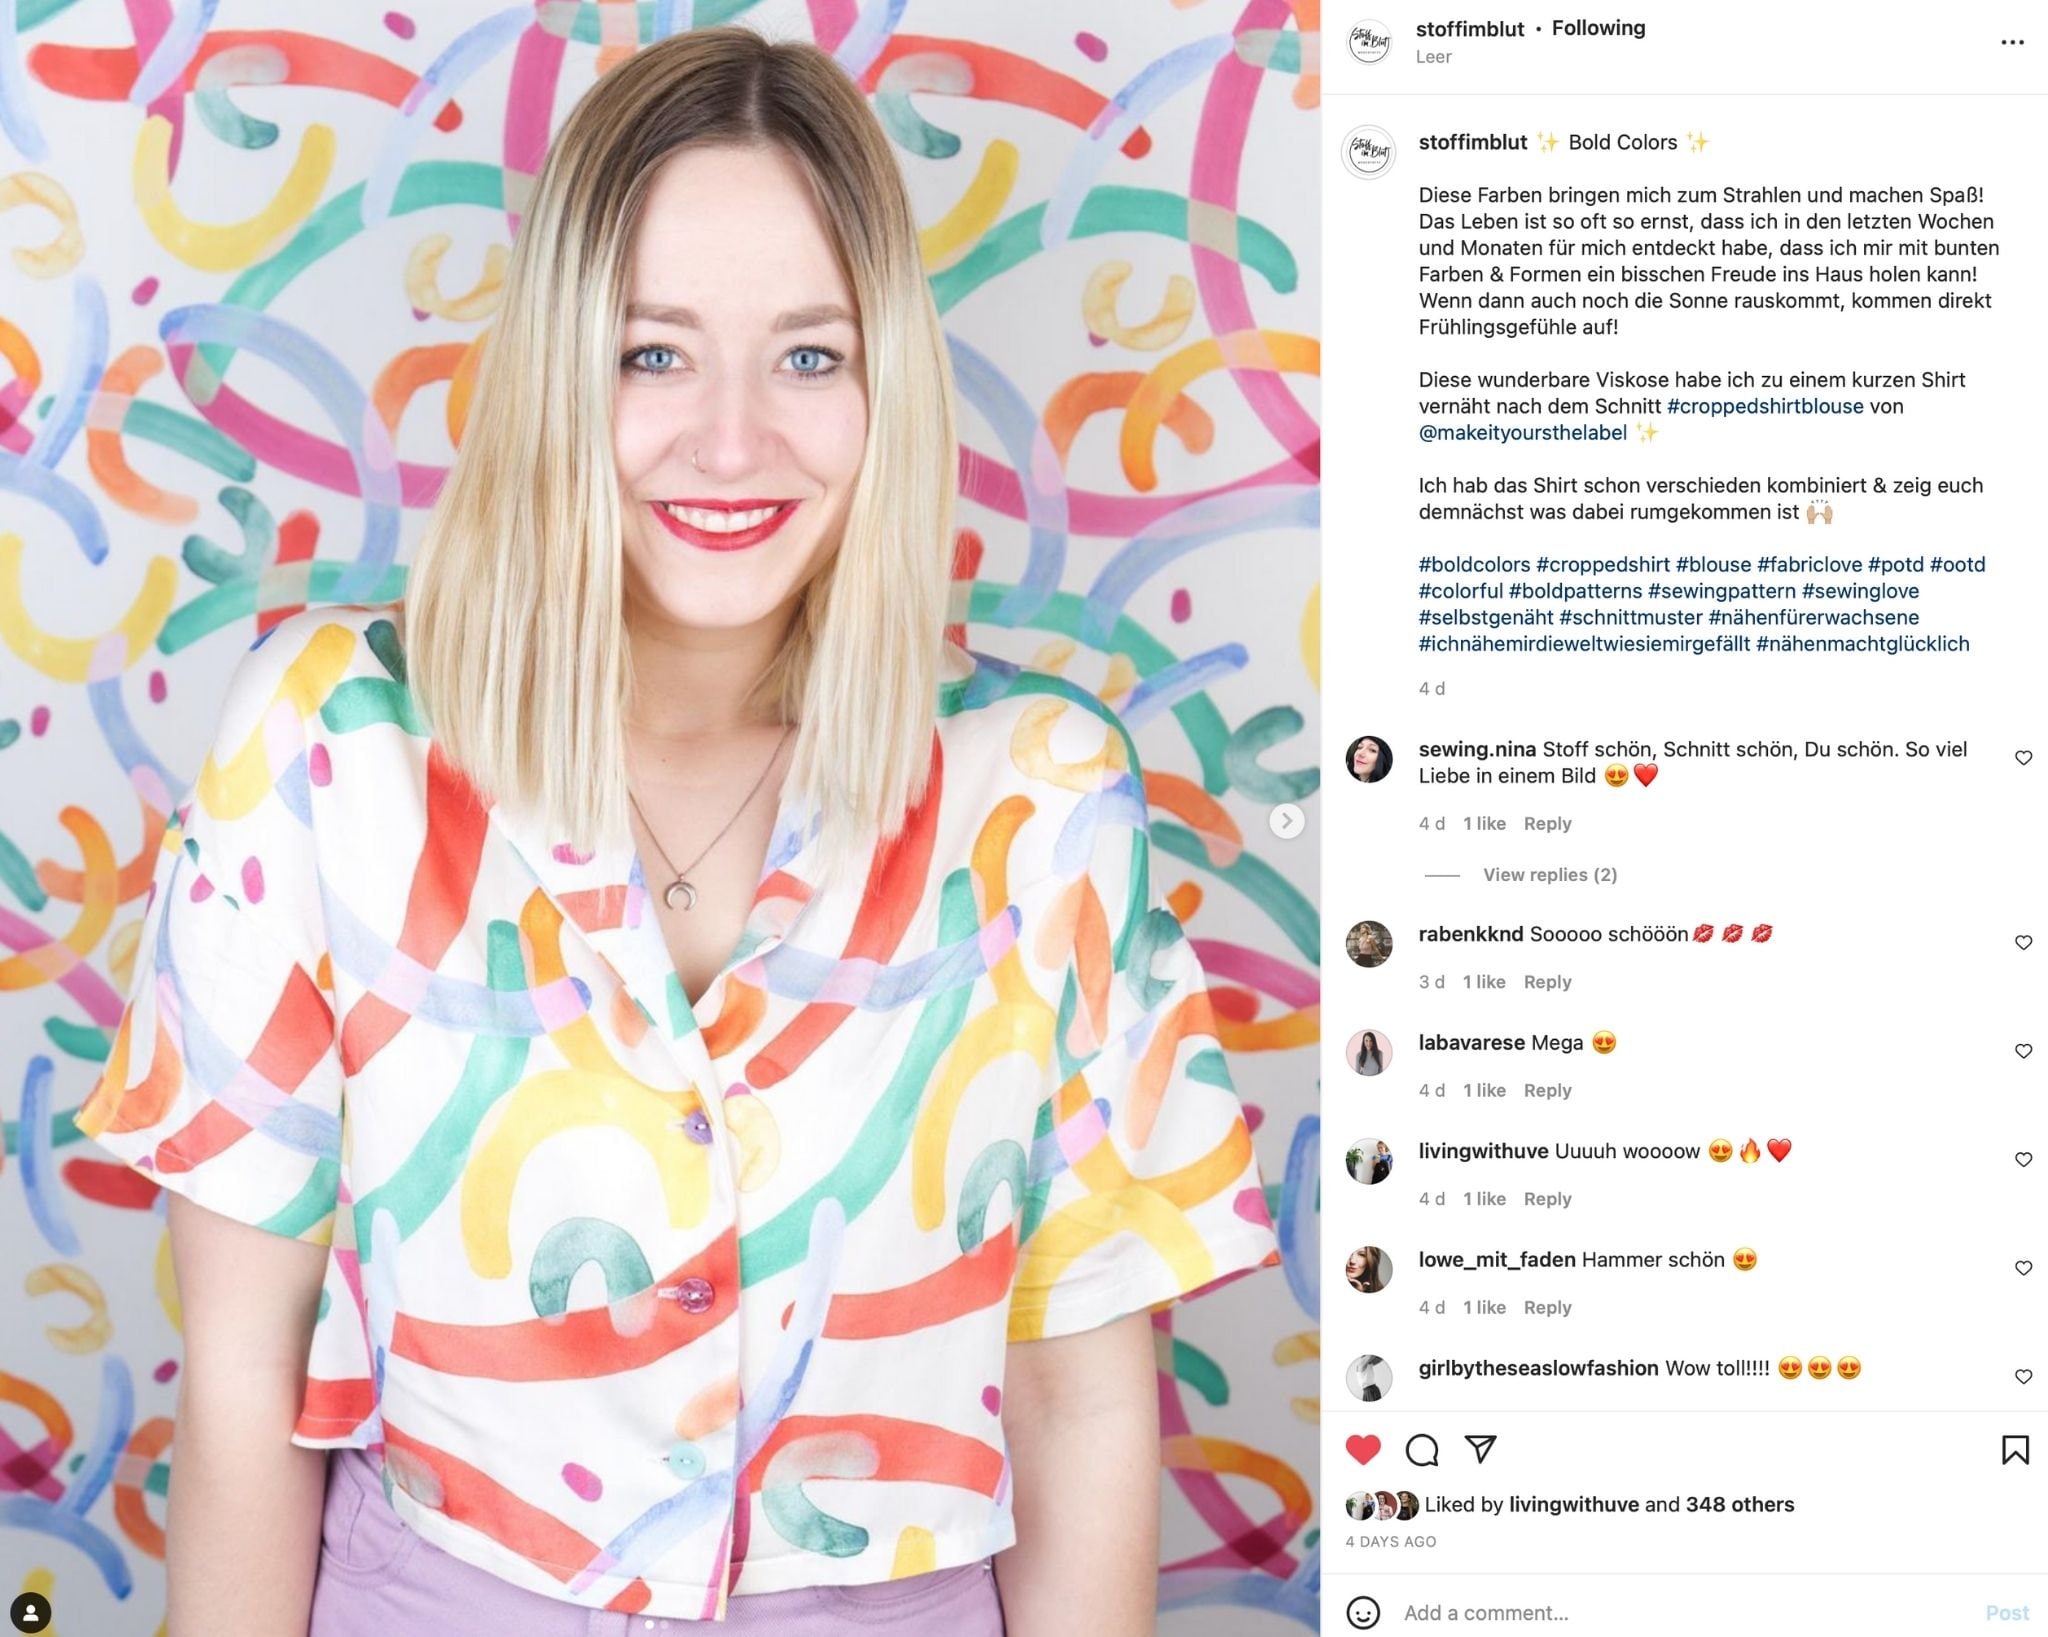This screenshot has width=2048, height=1637.
Task: Toggle the Following status for stoffimblut
Action: [x=1598, y=28]
